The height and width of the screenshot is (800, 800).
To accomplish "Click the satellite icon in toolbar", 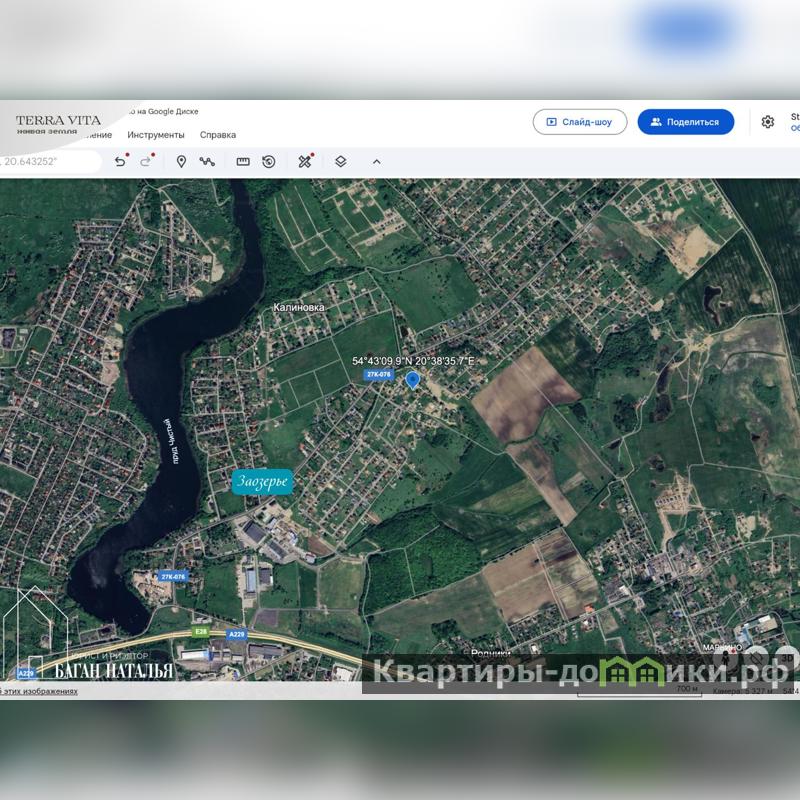I will [x=305, y=161].
